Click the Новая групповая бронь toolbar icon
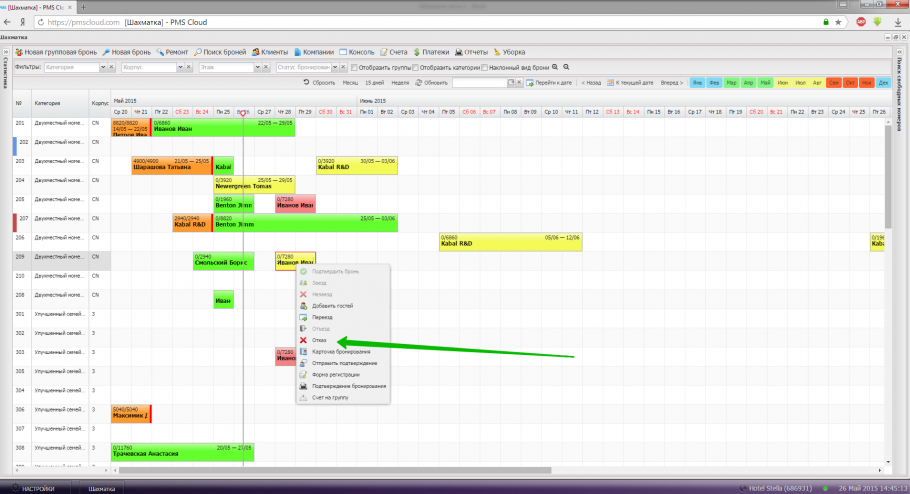Screen dimensions: 910x494 click(19, 51)
